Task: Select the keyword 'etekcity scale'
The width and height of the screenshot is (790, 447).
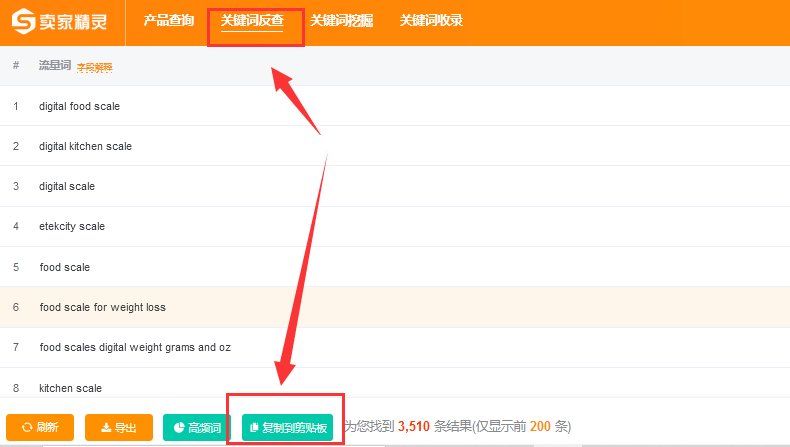Action: pos(72,226)
